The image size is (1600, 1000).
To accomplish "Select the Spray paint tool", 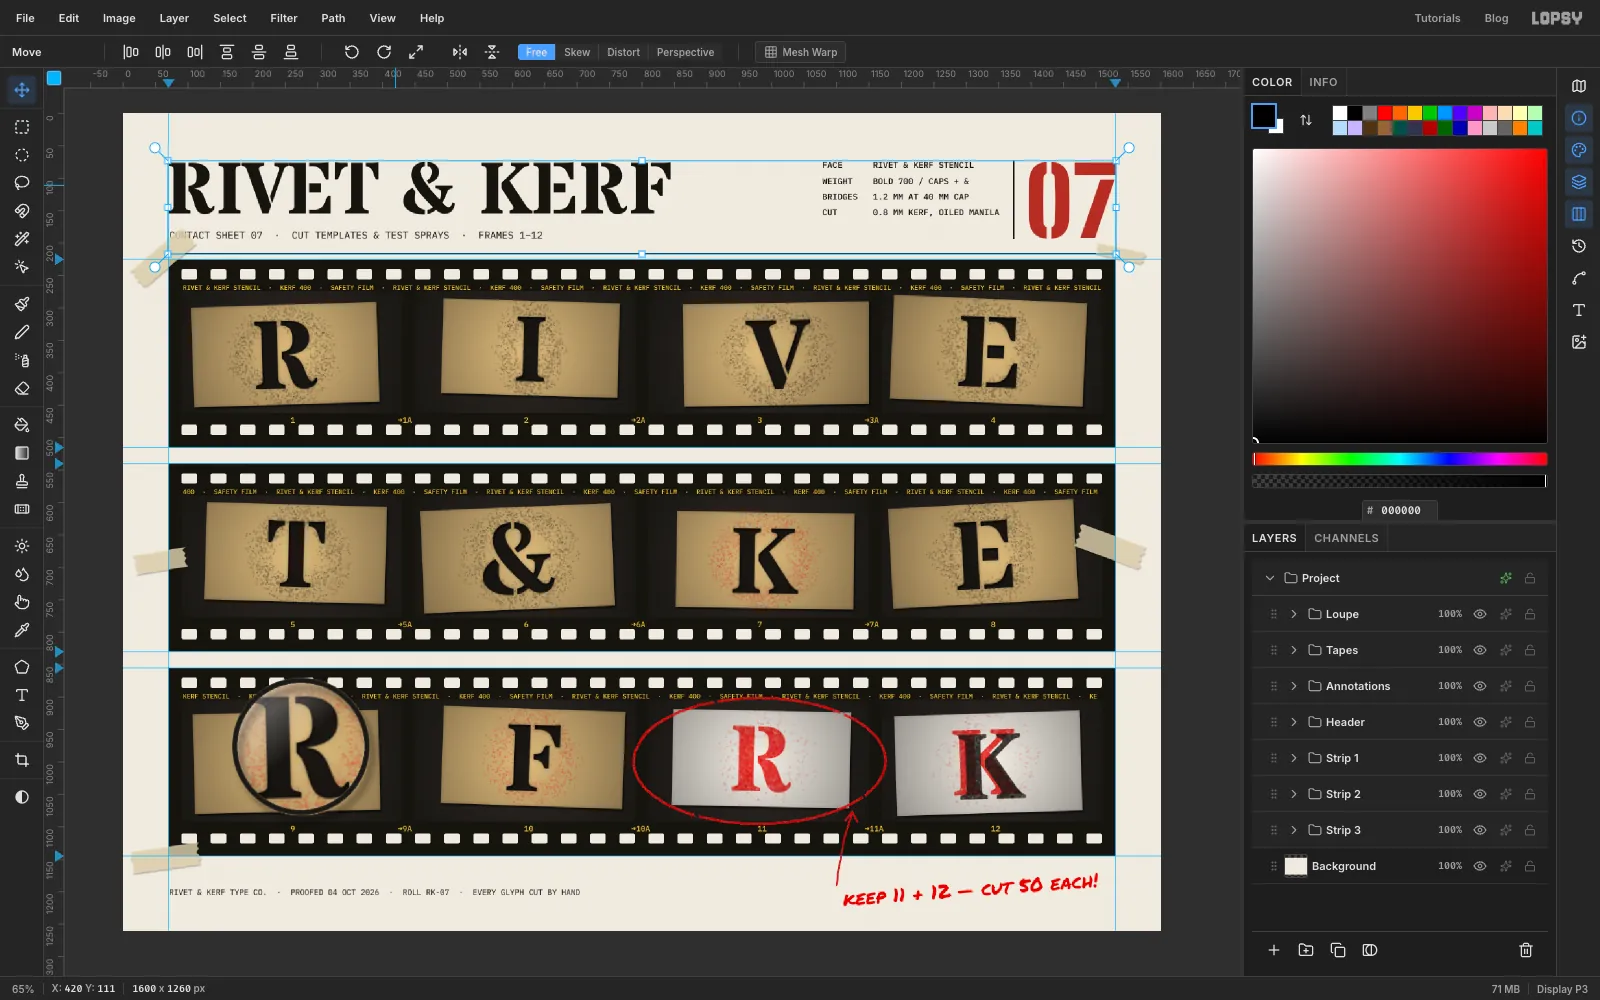I will pos(22,360).
